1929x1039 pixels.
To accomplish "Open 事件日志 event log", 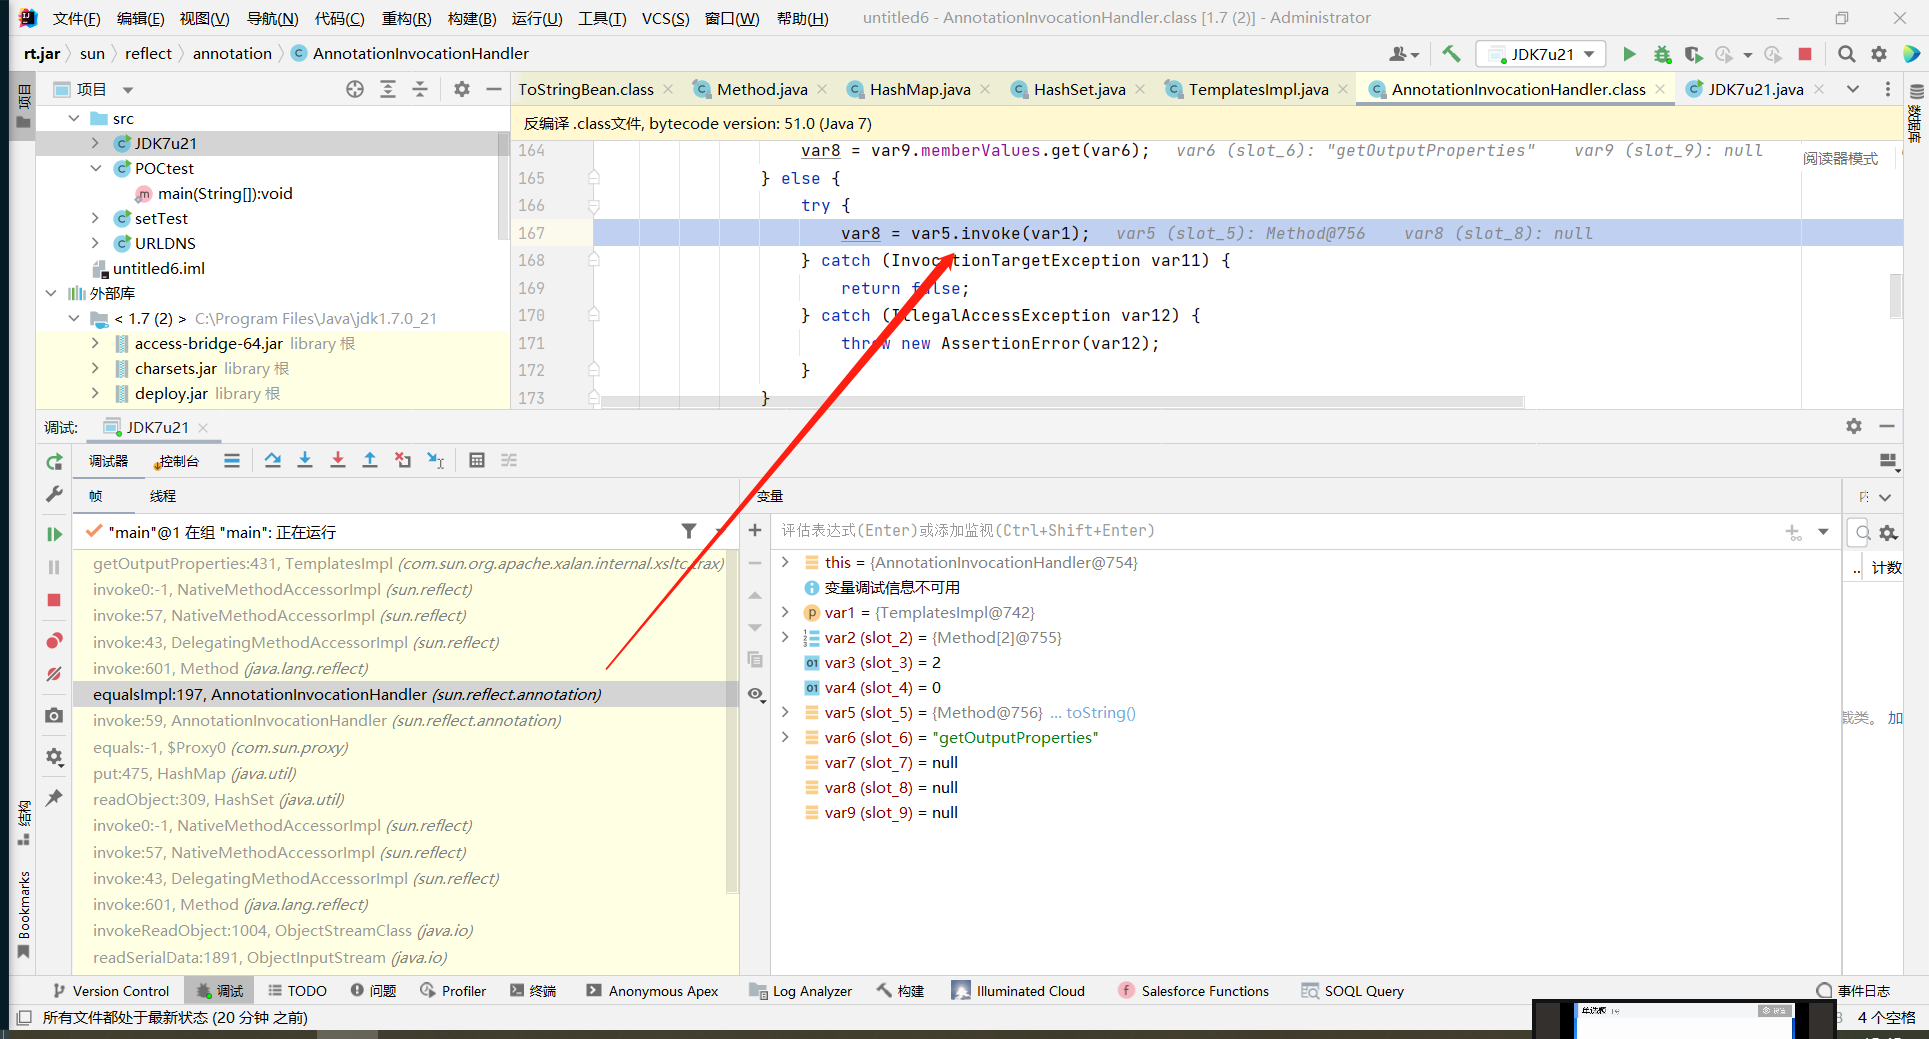I will click(x=1853, y=991).
